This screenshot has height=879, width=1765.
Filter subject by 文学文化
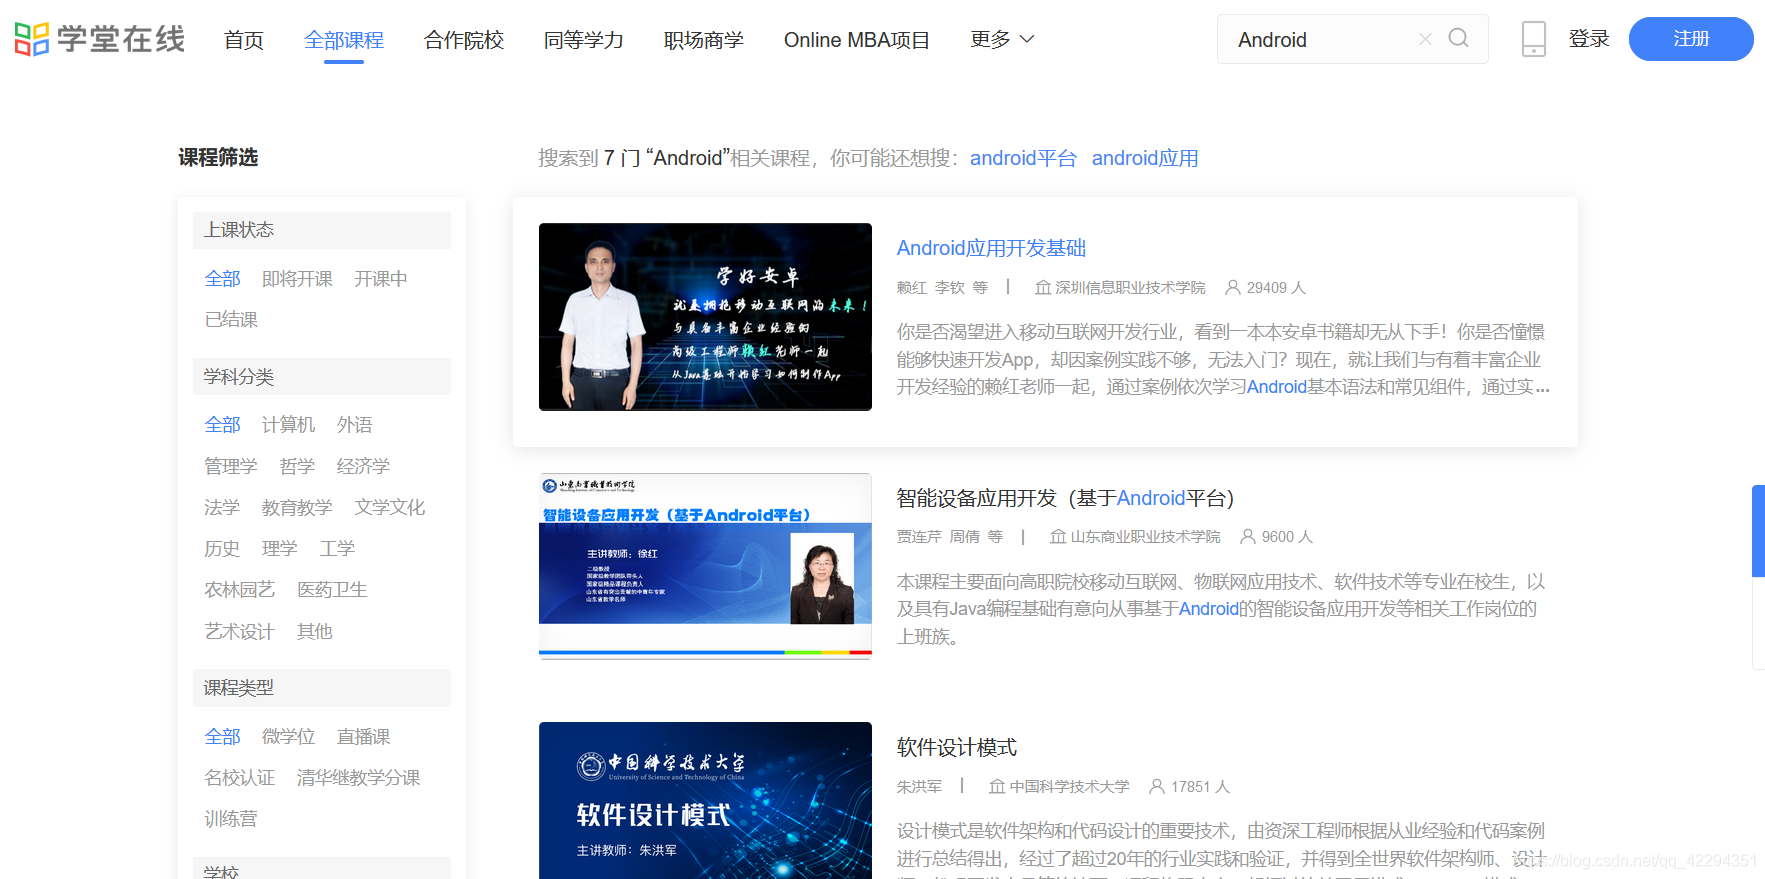pyautogui.click(x=389, y=508)
